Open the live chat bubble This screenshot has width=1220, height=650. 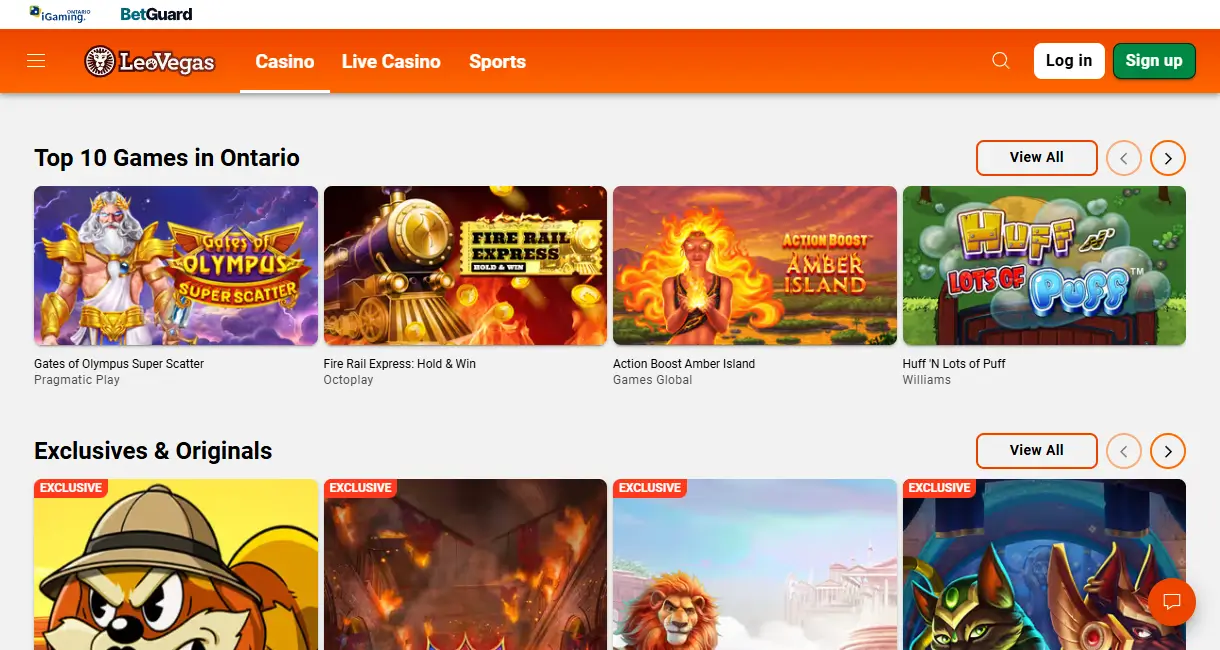click(x=1172, y=602)
